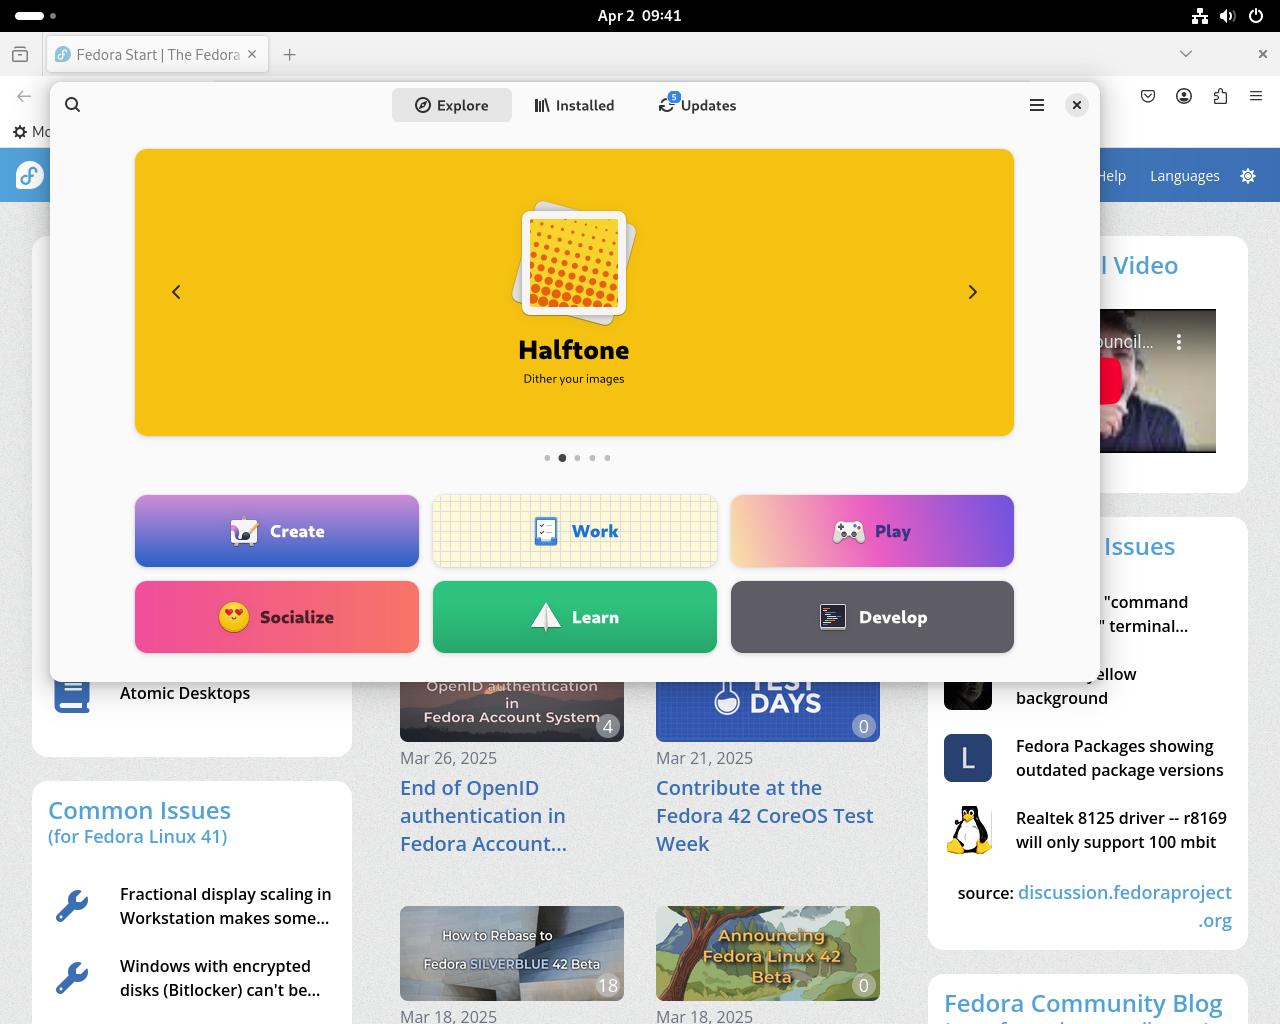Click the OpenID authentication article thumbnail
Image resolution: width=1280 pixels, height=1024 pixels.
[512, 712]
